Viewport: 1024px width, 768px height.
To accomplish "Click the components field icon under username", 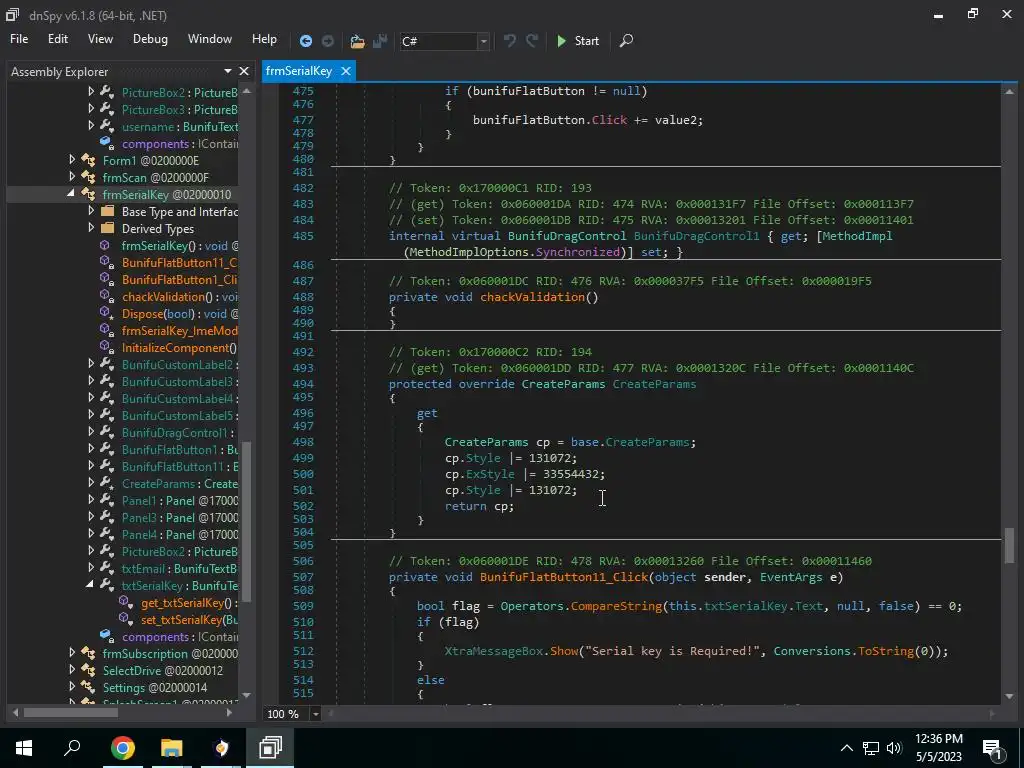I will 107,144.
